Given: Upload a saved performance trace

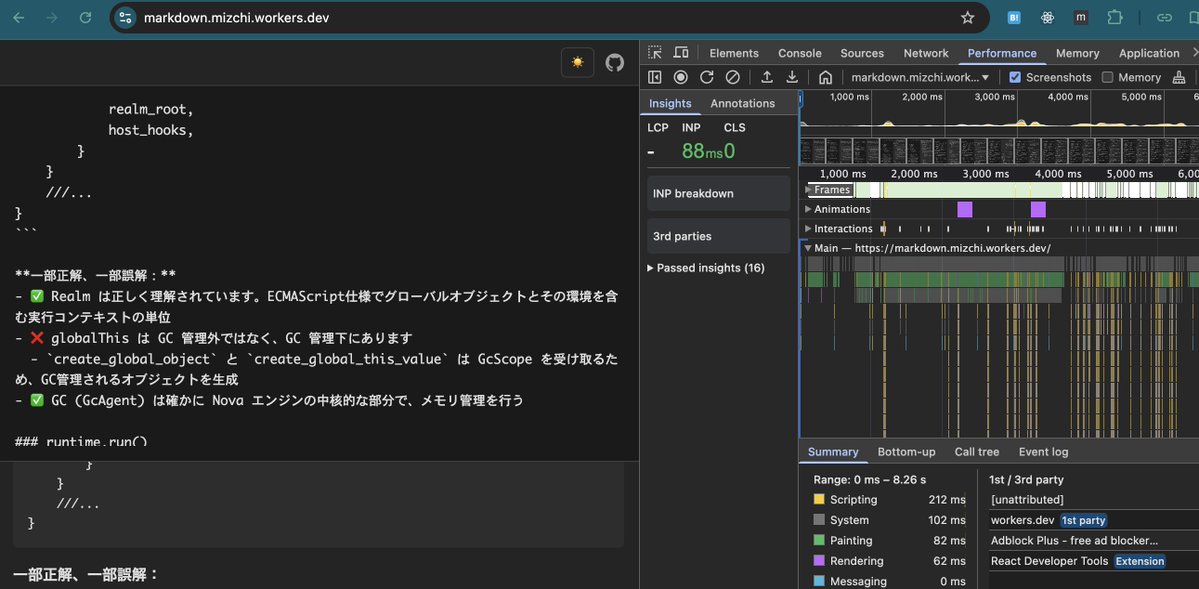Looking at the screenshot, I should (x=767, y=77).
